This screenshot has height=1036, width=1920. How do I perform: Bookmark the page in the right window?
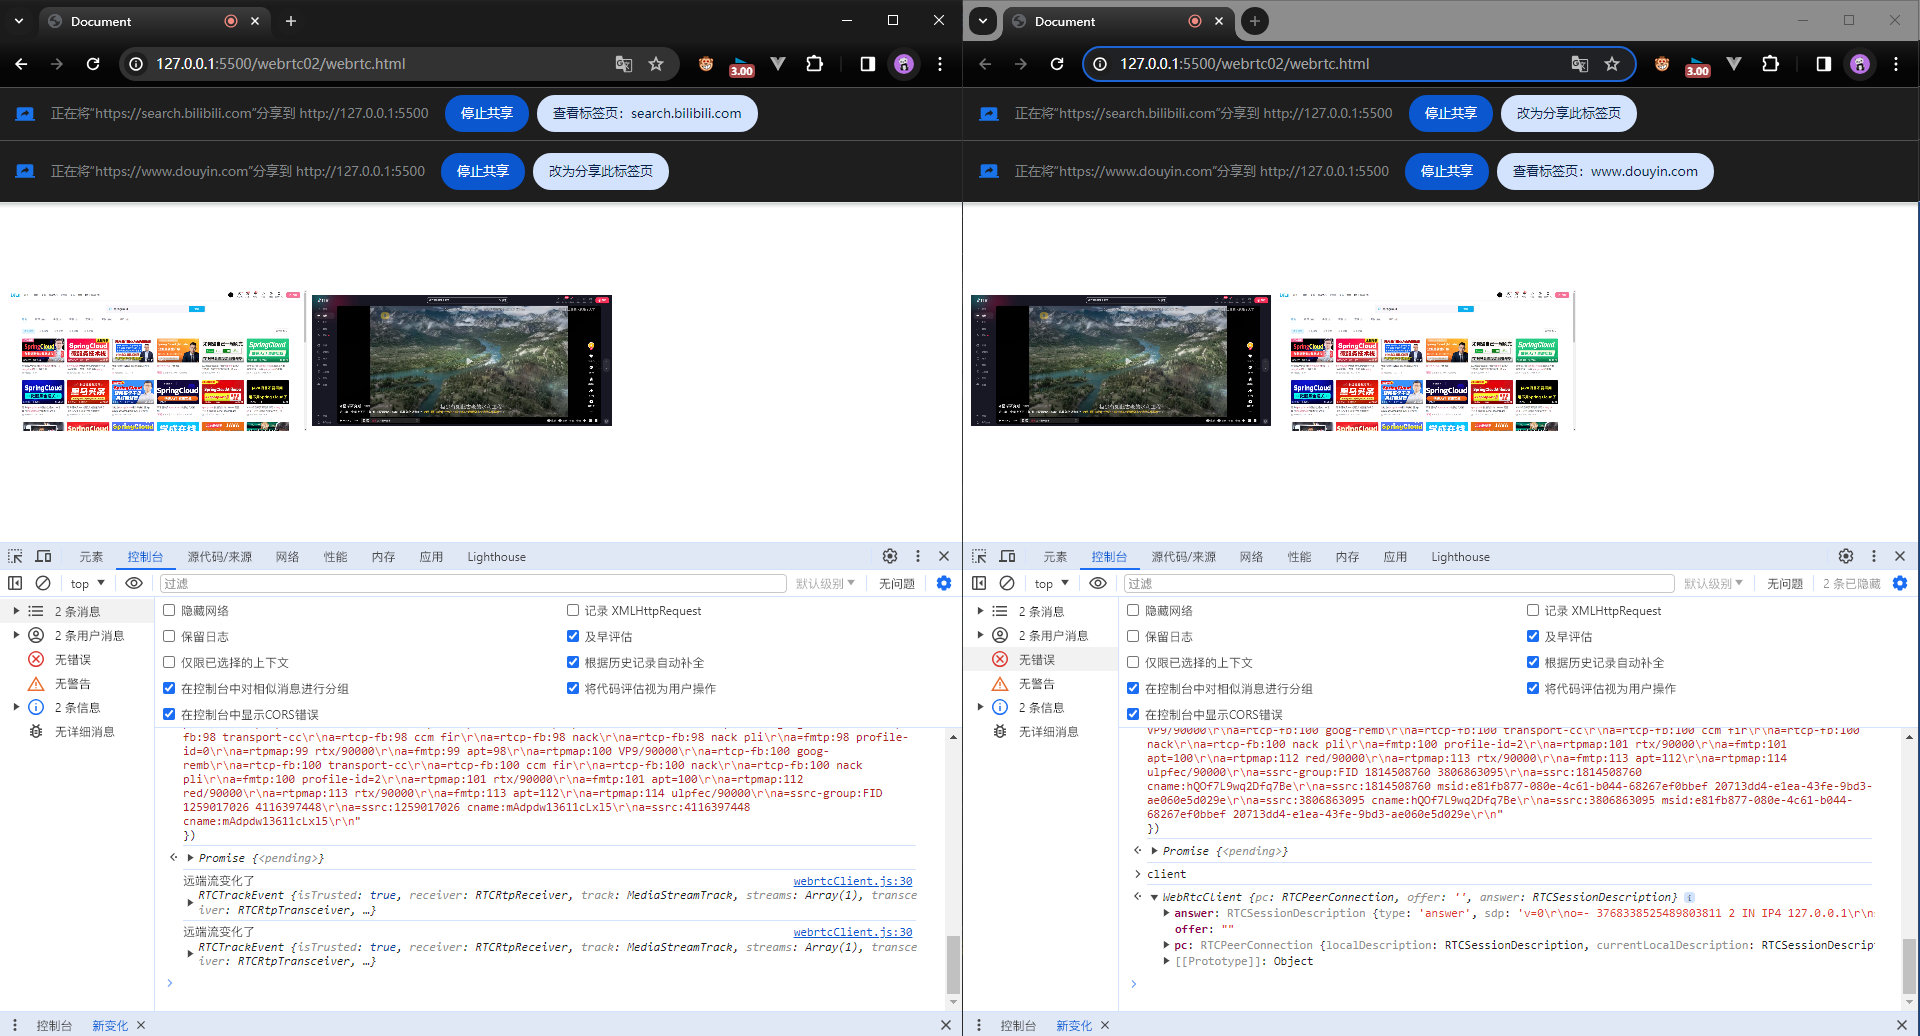tap(1612, 64)
